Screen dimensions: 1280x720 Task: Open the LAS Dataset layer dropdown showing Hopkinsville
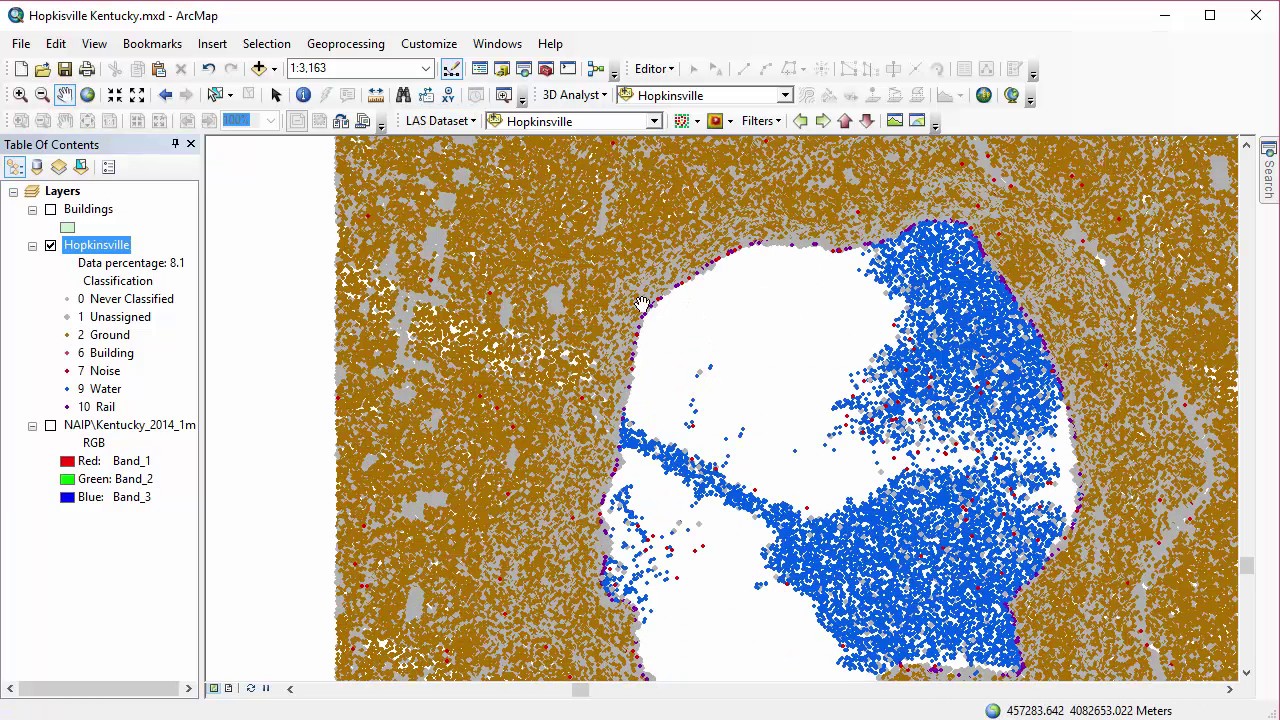click(x=654, y=121)
